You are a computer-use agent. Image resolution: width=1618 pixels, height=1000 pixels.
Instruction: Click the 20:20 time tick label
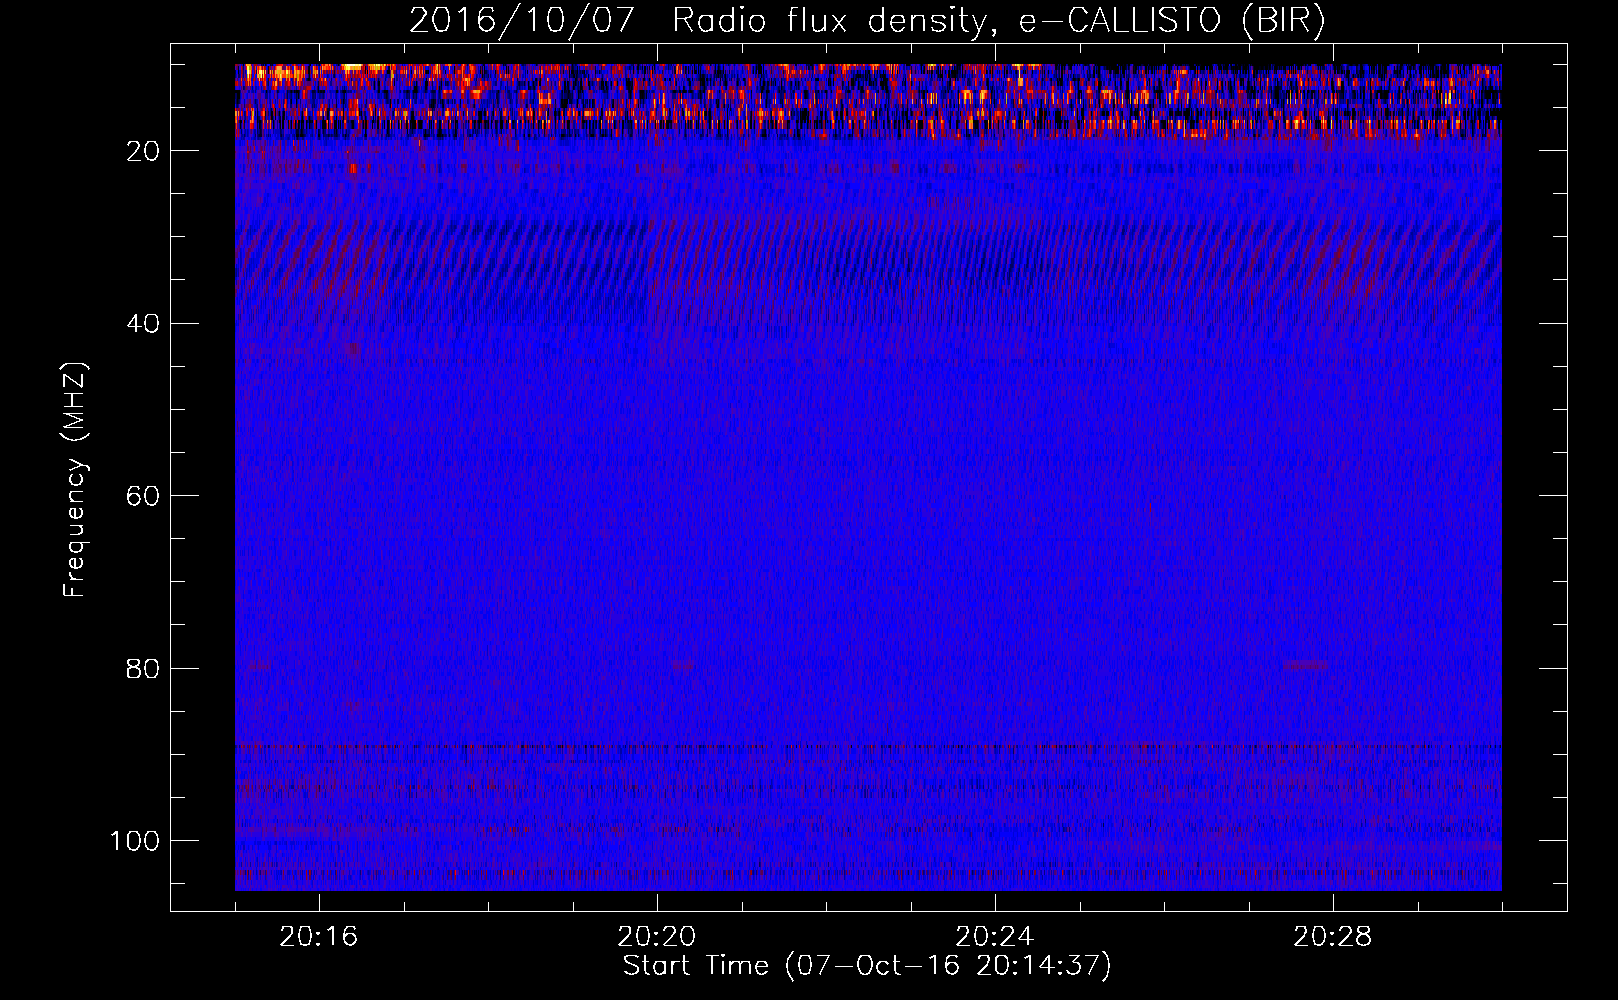657,937
